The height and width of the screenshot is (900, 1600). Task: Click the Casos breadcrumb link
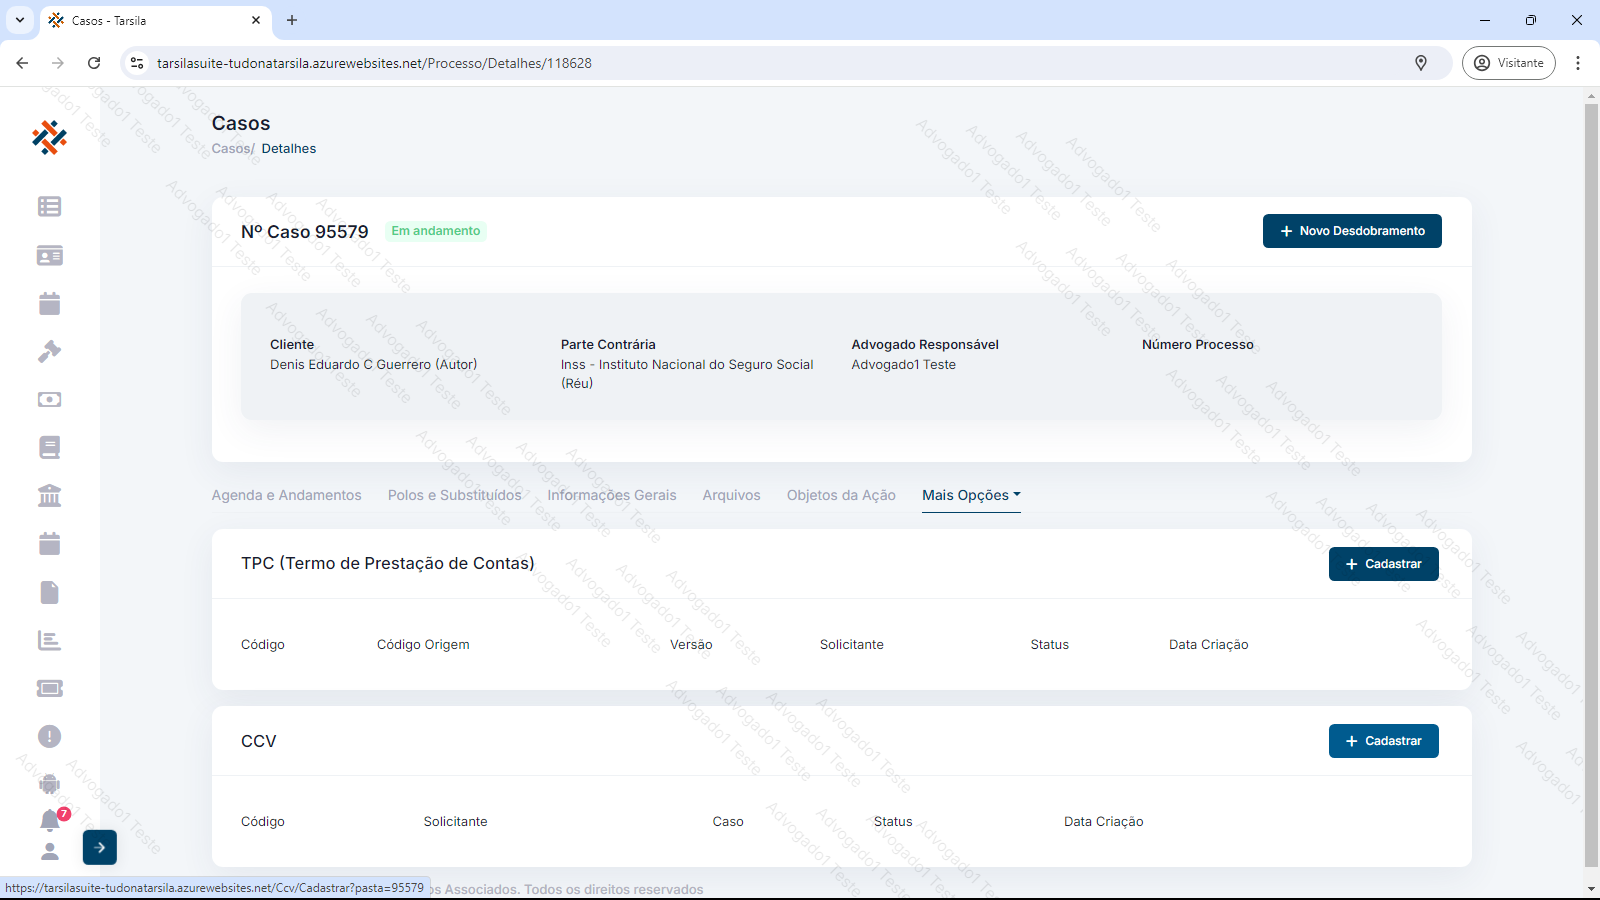[230, 149]
